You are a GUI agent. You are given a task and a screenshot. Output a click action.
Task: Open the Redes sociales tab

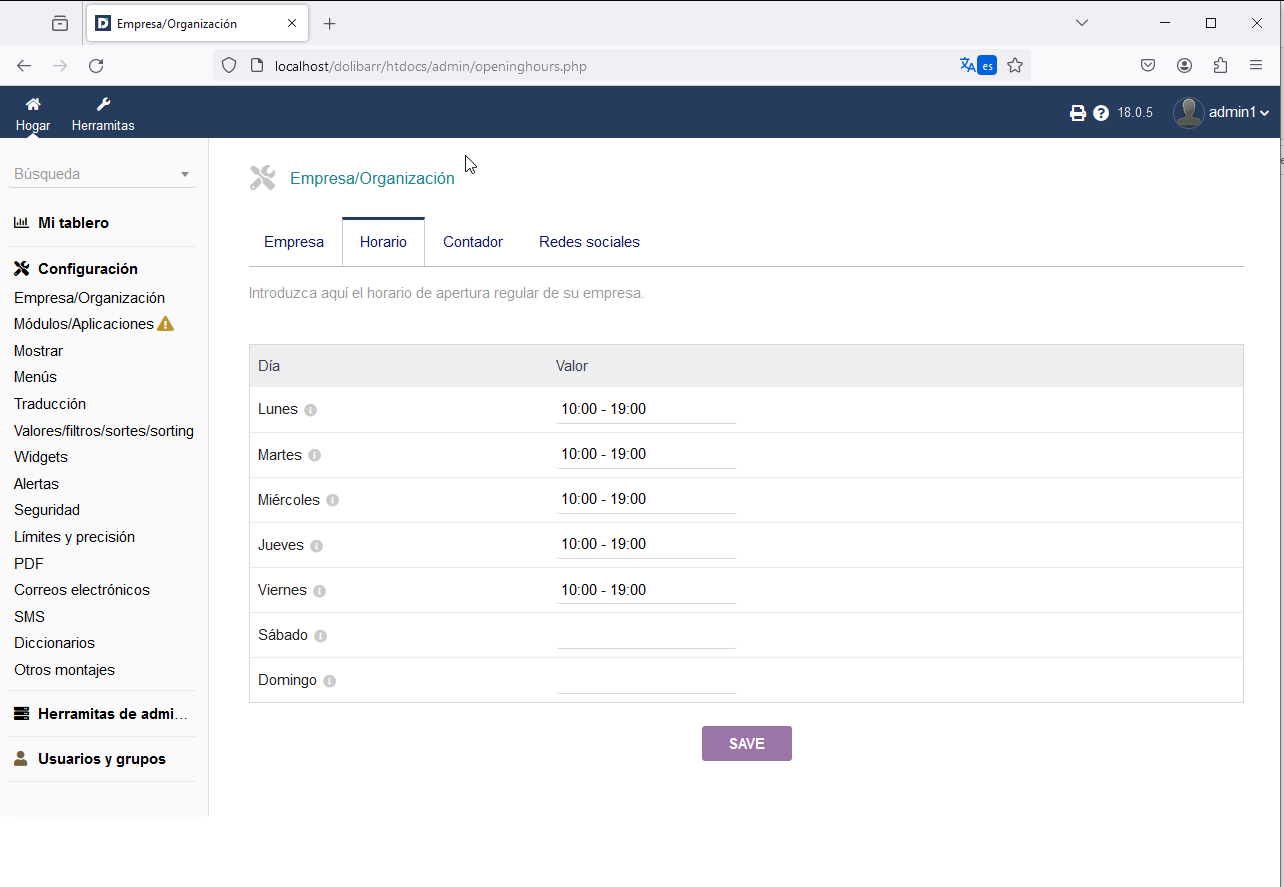tap(589, 242)
